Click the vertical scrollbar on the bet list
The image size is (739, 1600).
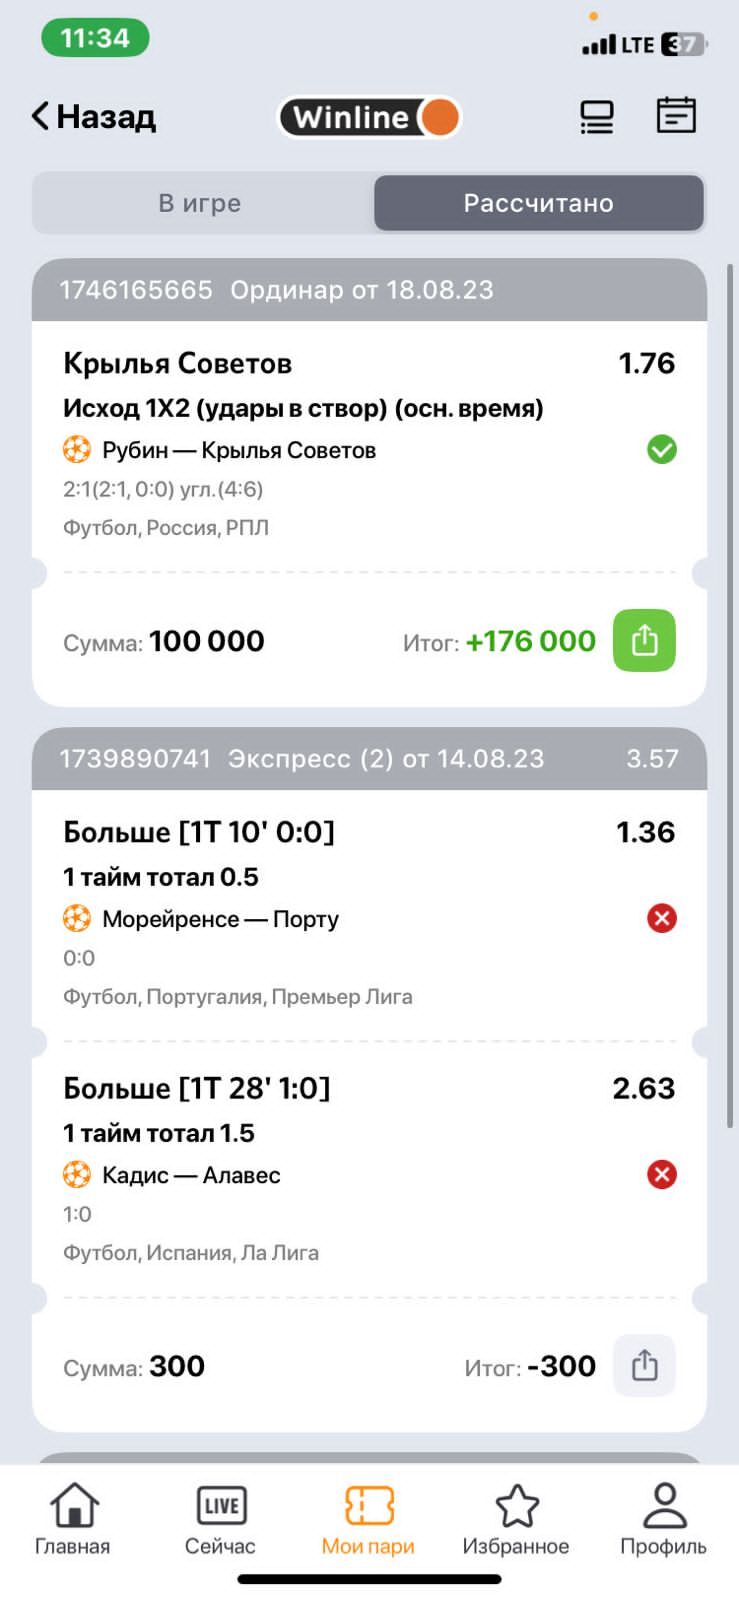(x=731, y=695)
